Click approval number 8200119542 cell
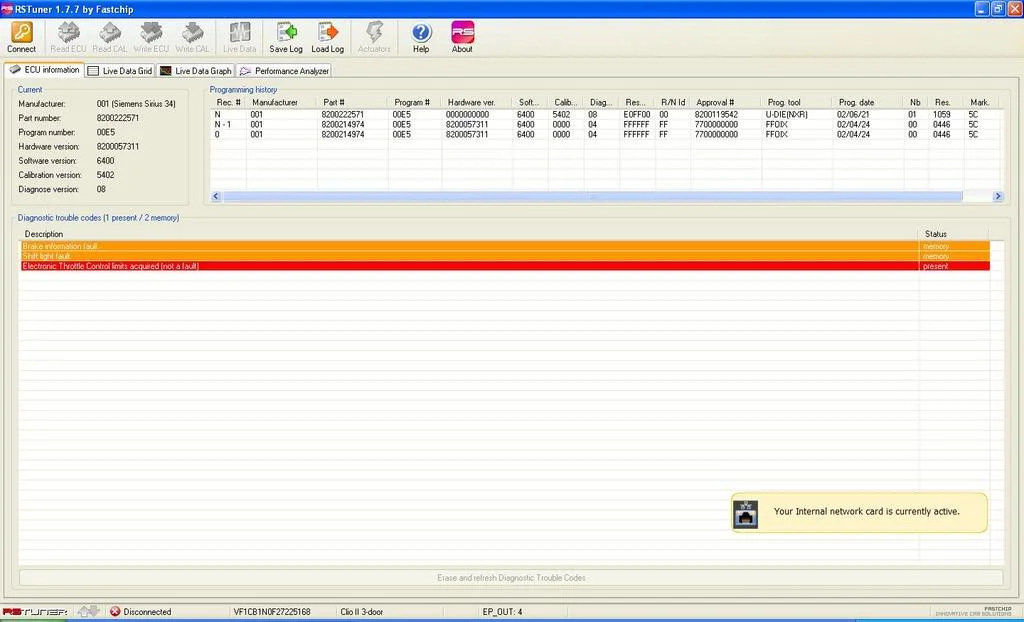The height and width of the screenshot is (622, 1024). (x=716, y=114)
